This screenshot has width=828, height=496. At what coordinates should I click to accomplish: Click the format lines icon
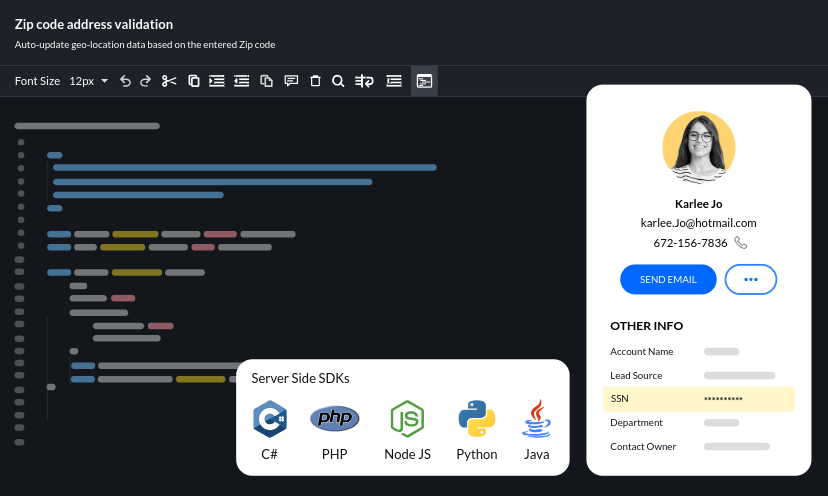pos(394,81)
